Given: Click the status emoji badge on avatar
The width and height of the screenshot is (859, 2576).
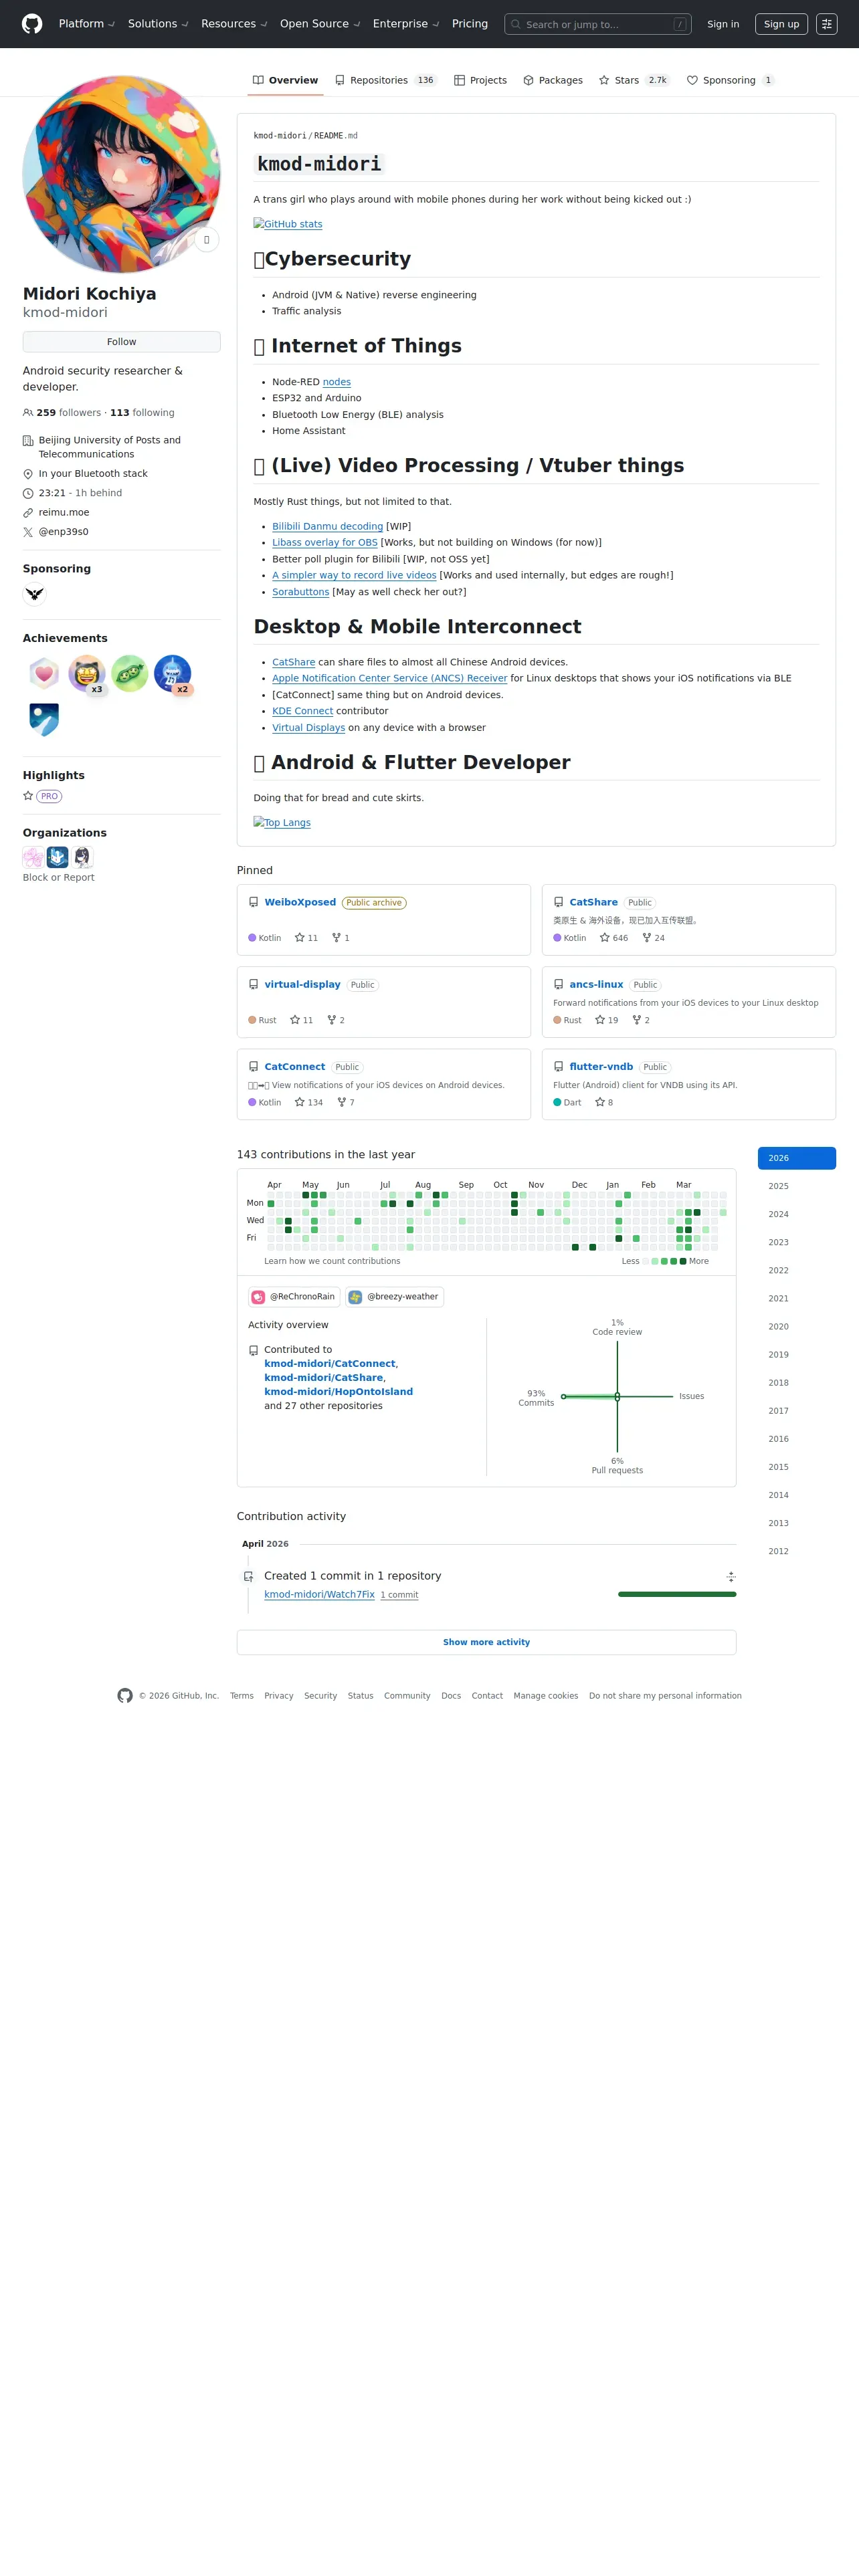Looking at the screenshot, I should click(206, 240).
